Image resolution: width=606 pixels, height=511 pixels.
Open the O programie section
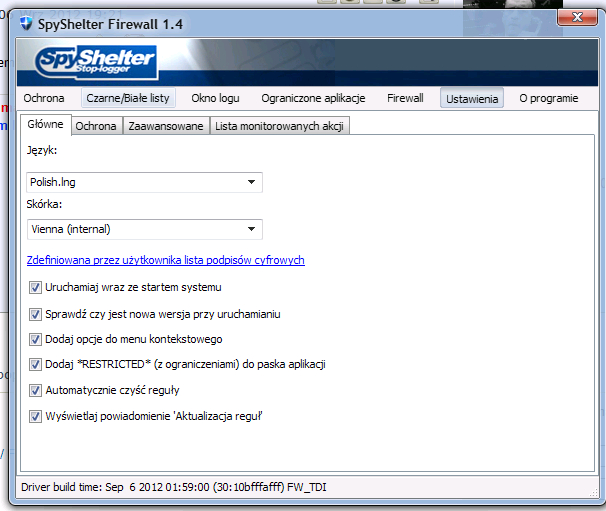548,98
